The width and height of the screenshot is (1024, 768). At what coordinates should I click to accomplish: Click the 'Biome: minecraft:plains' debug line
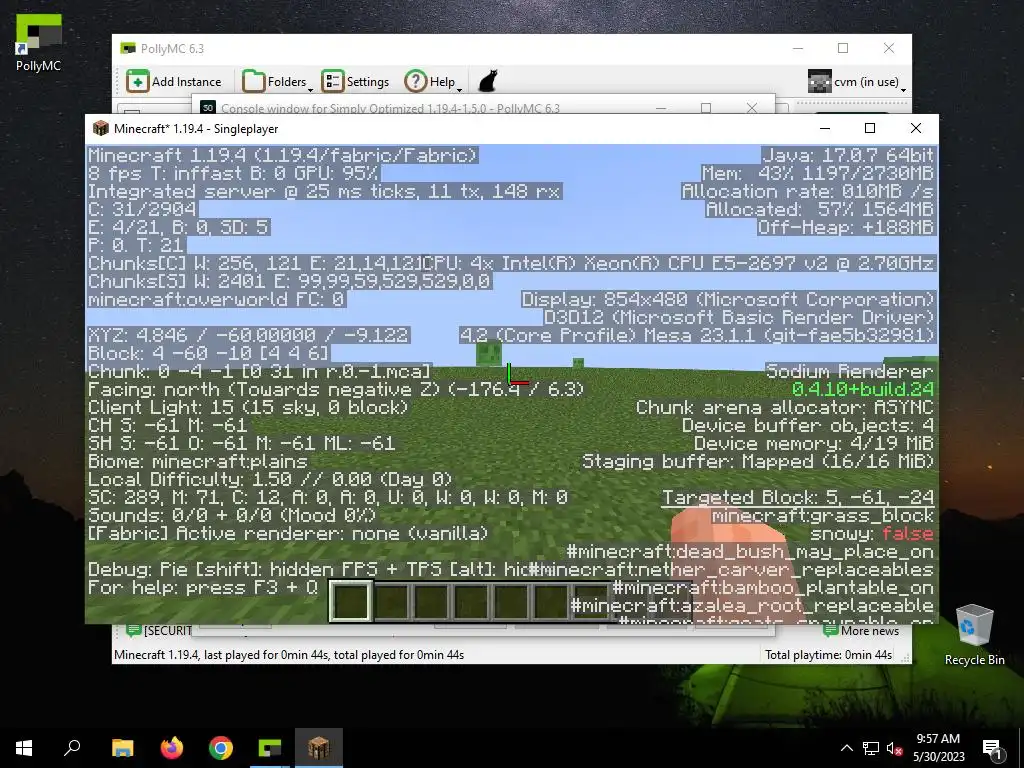click(x=197, y=462)
